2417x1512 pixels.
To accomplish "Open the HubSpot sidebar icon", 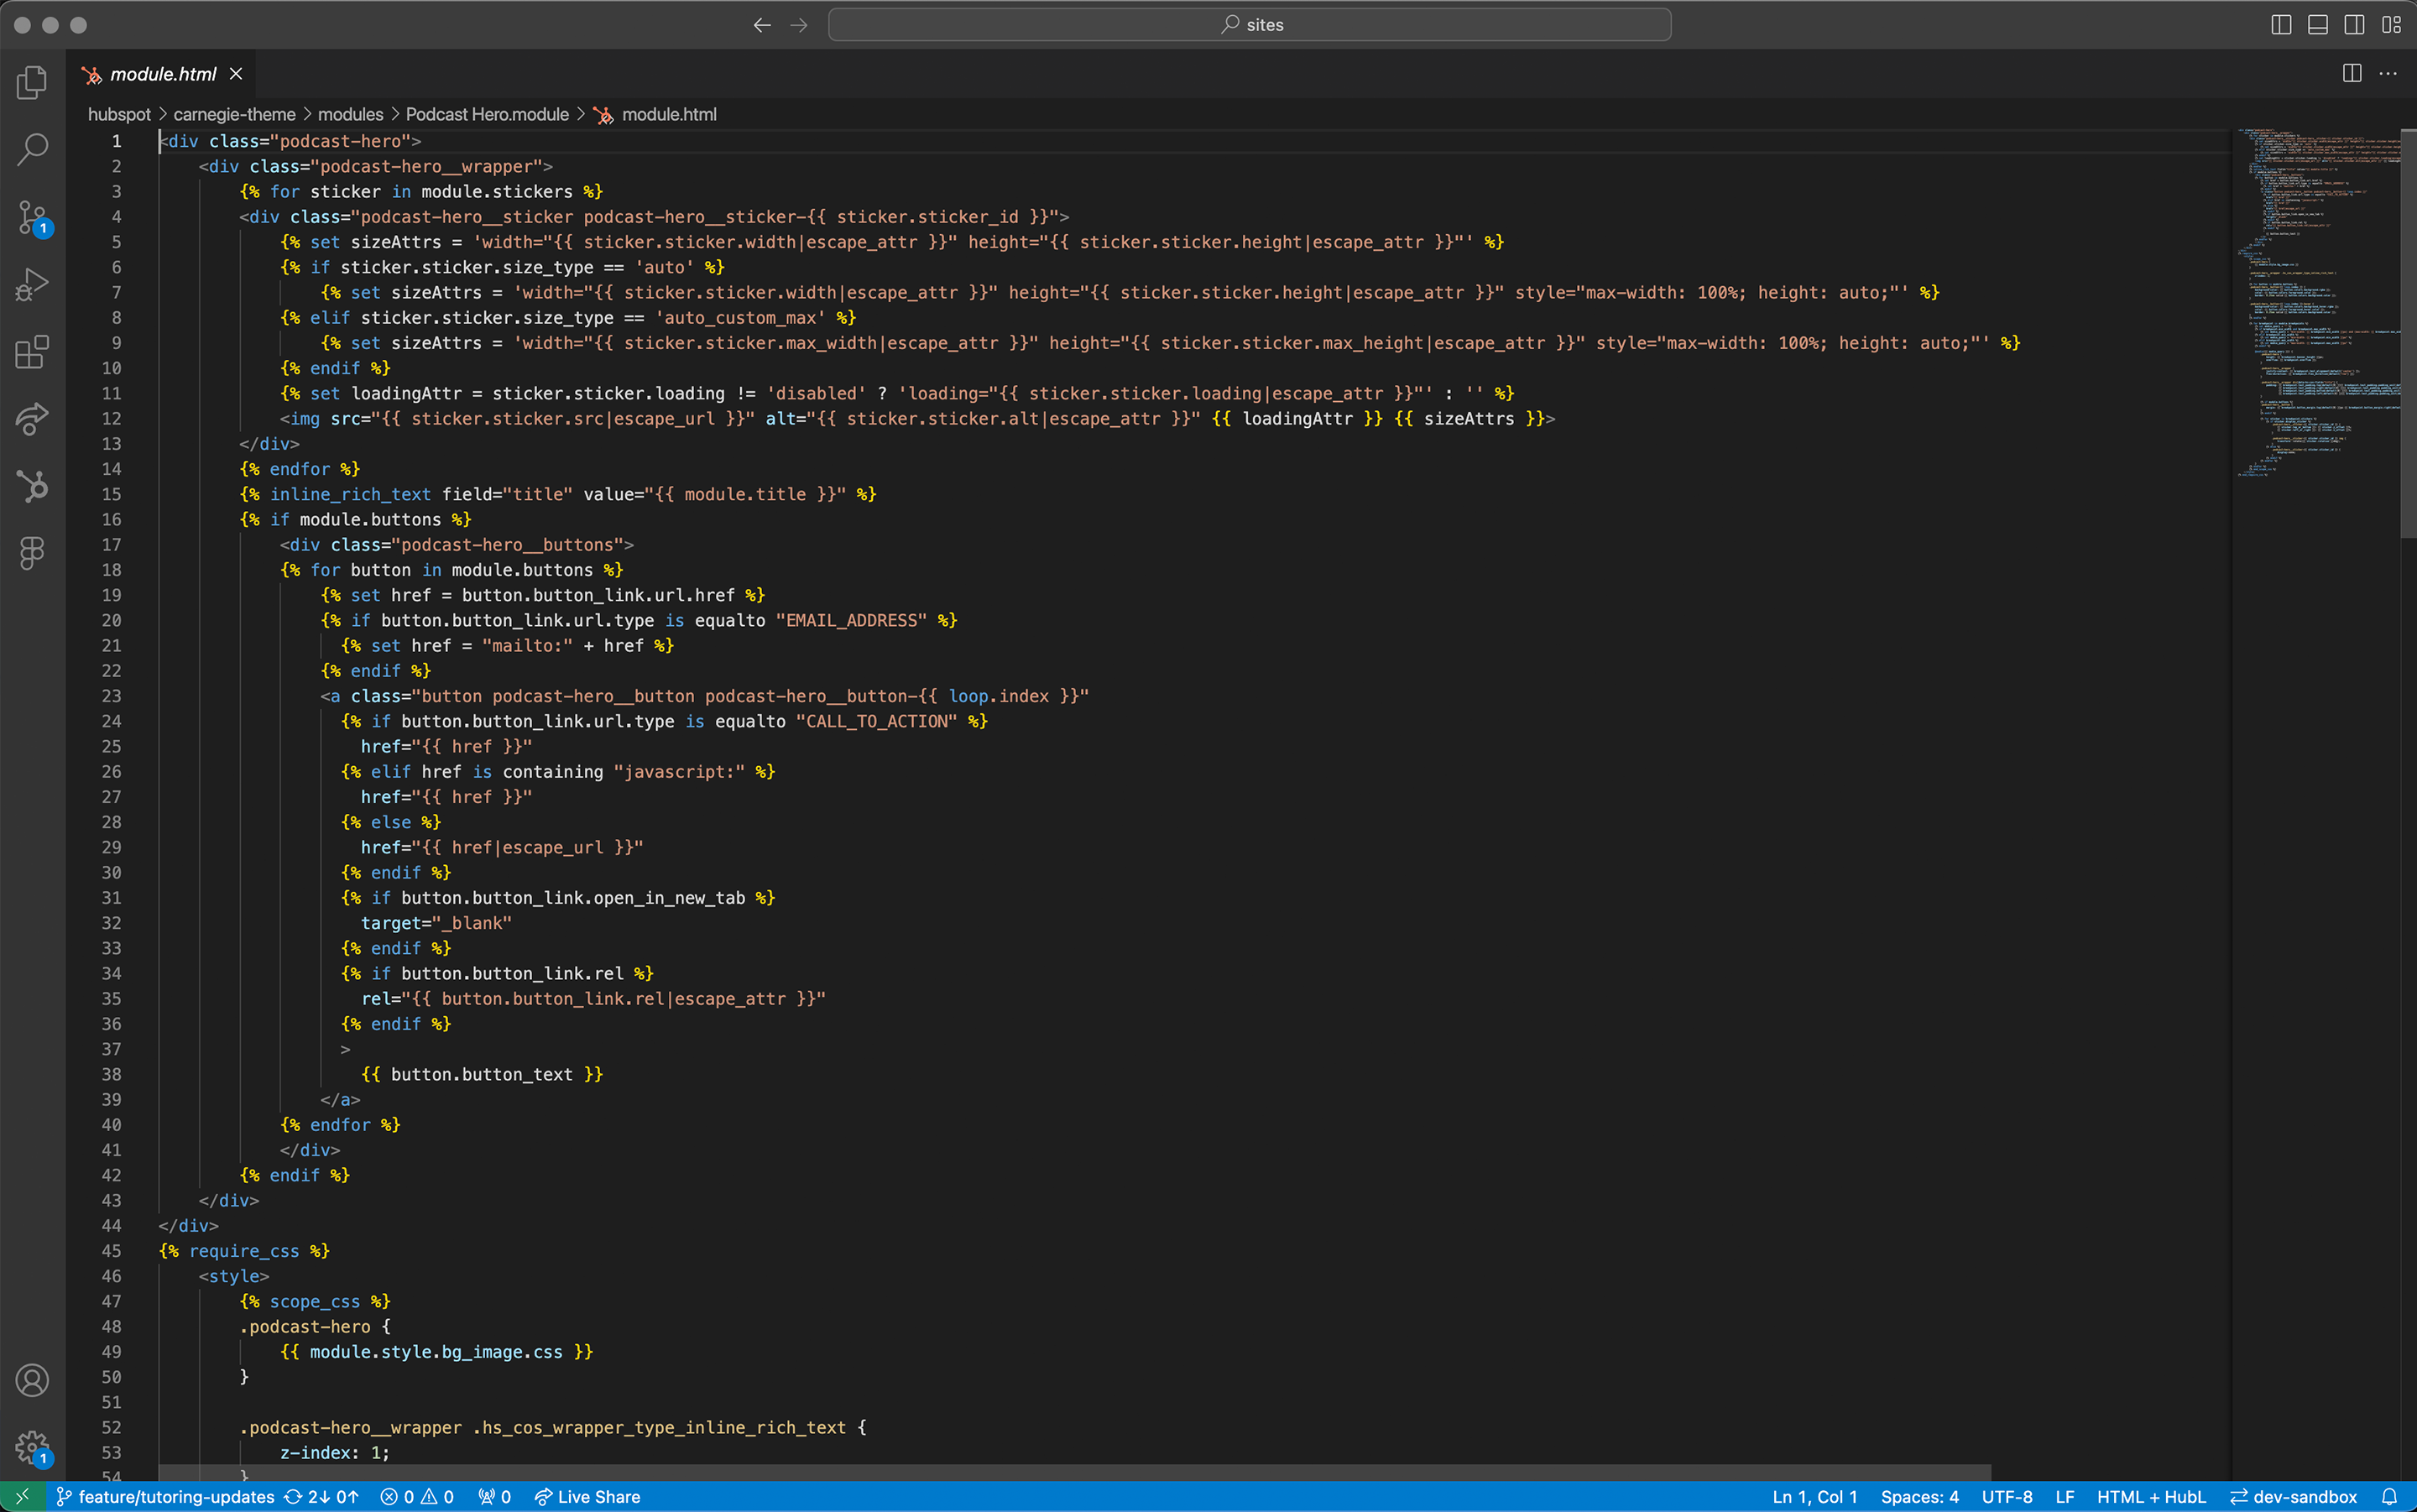I will coord(32,486).
